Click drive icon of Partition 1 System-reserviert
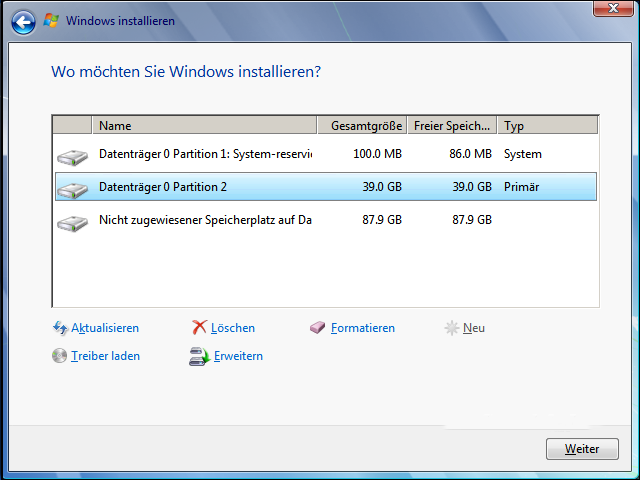 click(x=72, y=157)
